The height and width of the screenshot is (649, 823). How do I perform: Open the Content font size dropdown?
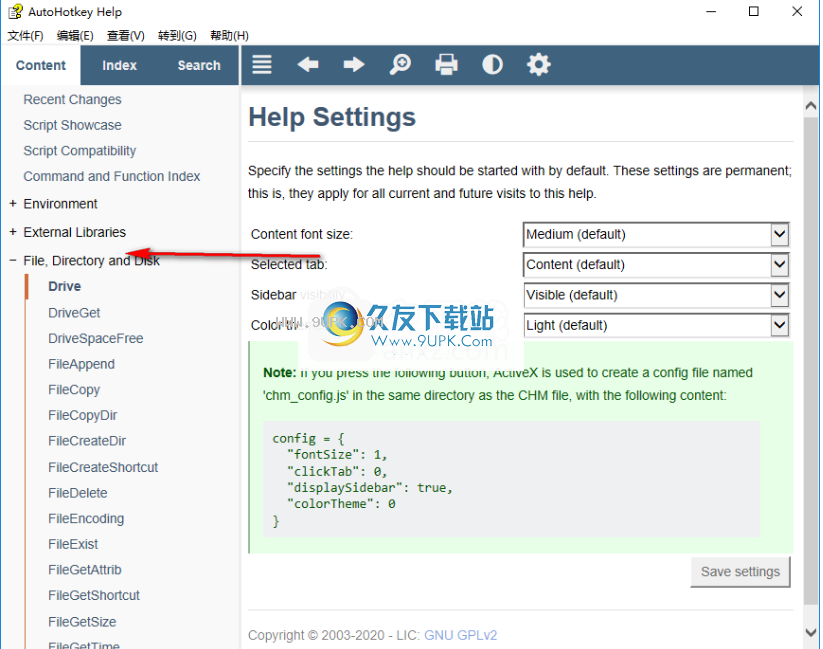[656, 234]
